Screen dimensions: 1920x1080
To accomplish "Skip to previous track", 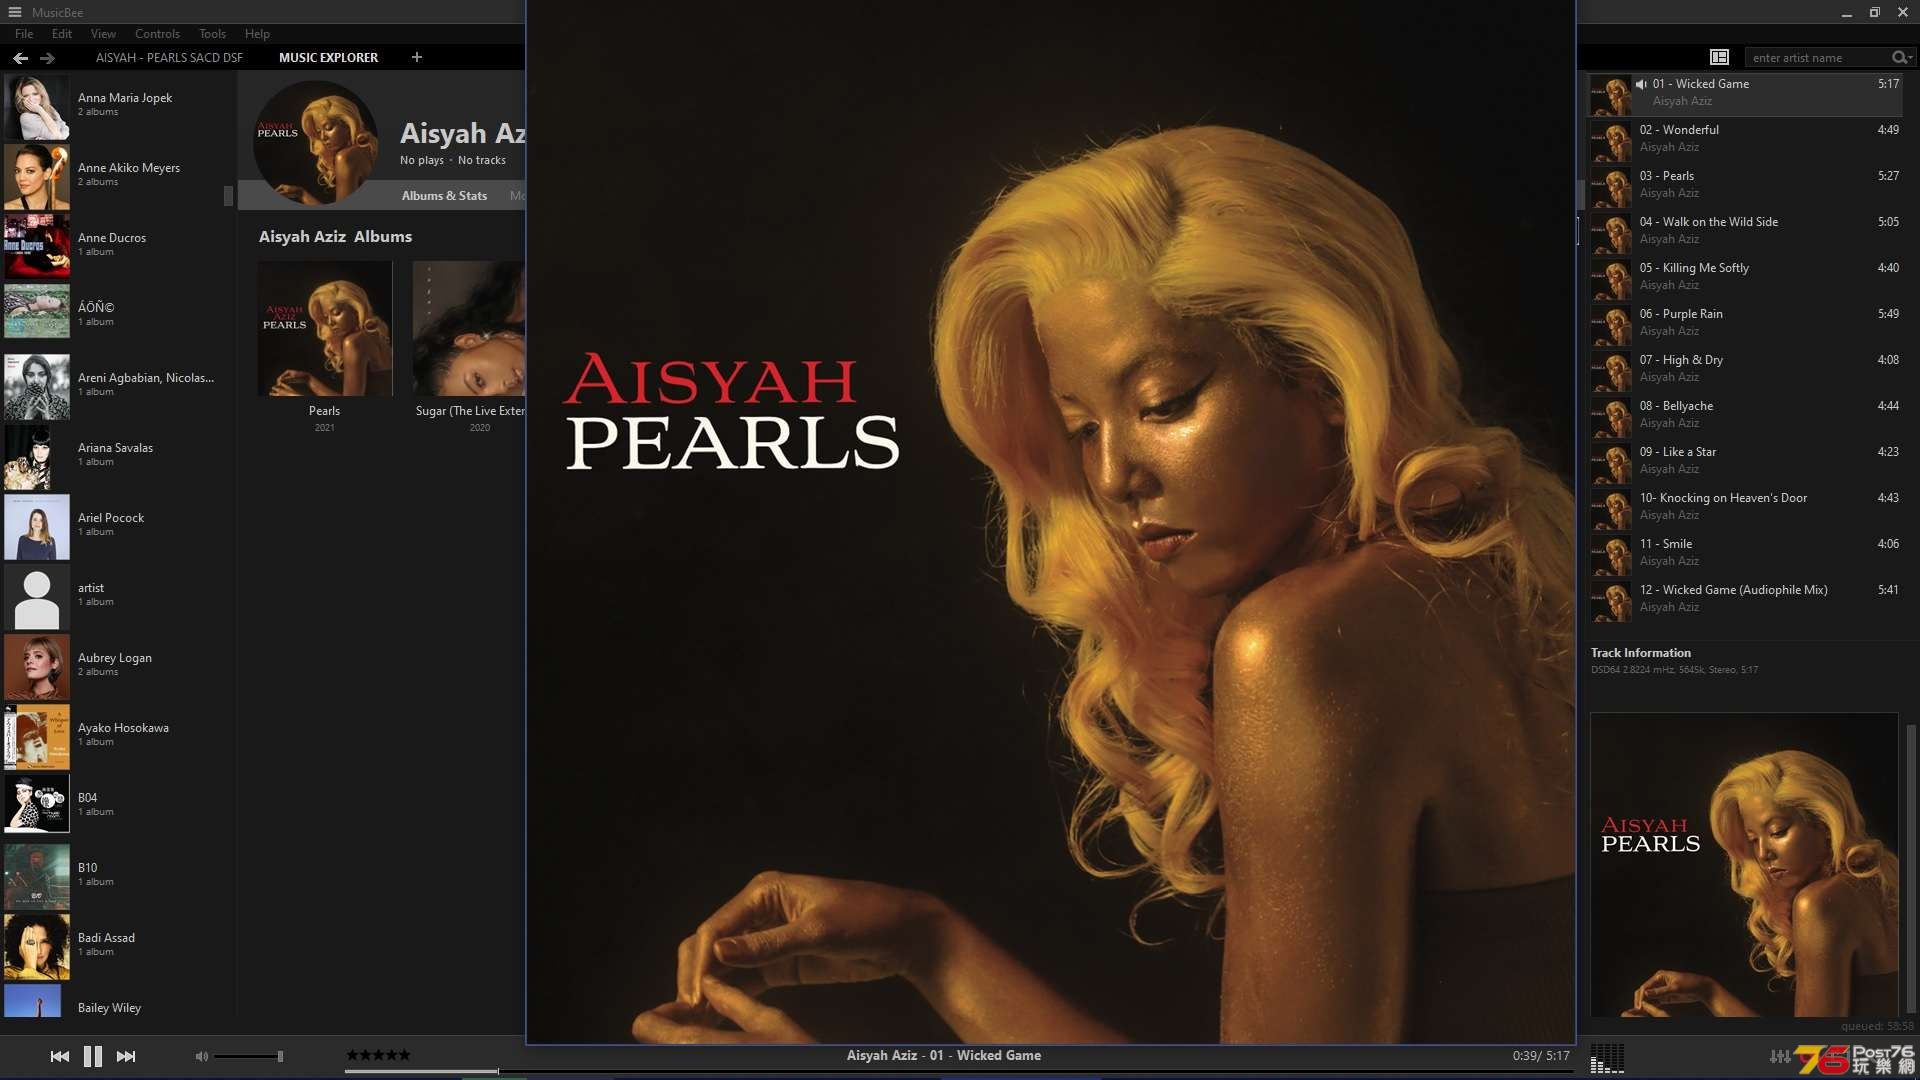I will point(60,1056).
